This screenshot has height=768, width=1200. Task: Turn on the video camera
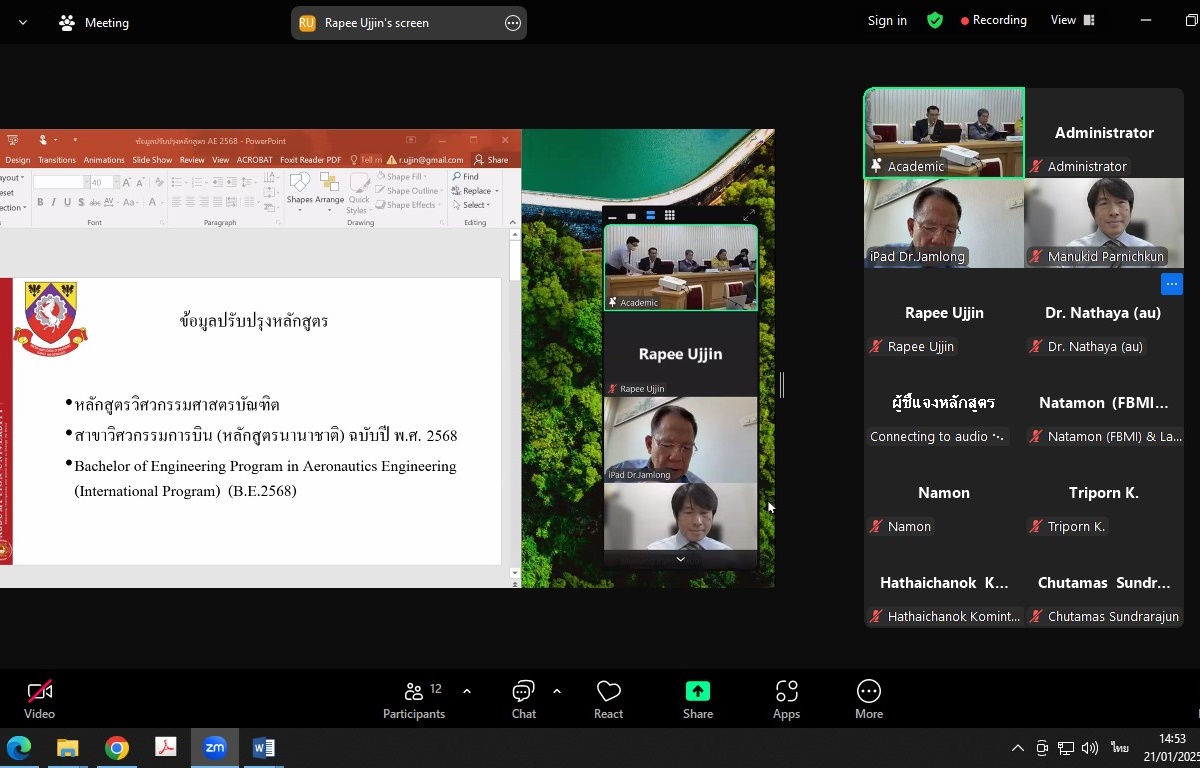(x=39, y=699)
